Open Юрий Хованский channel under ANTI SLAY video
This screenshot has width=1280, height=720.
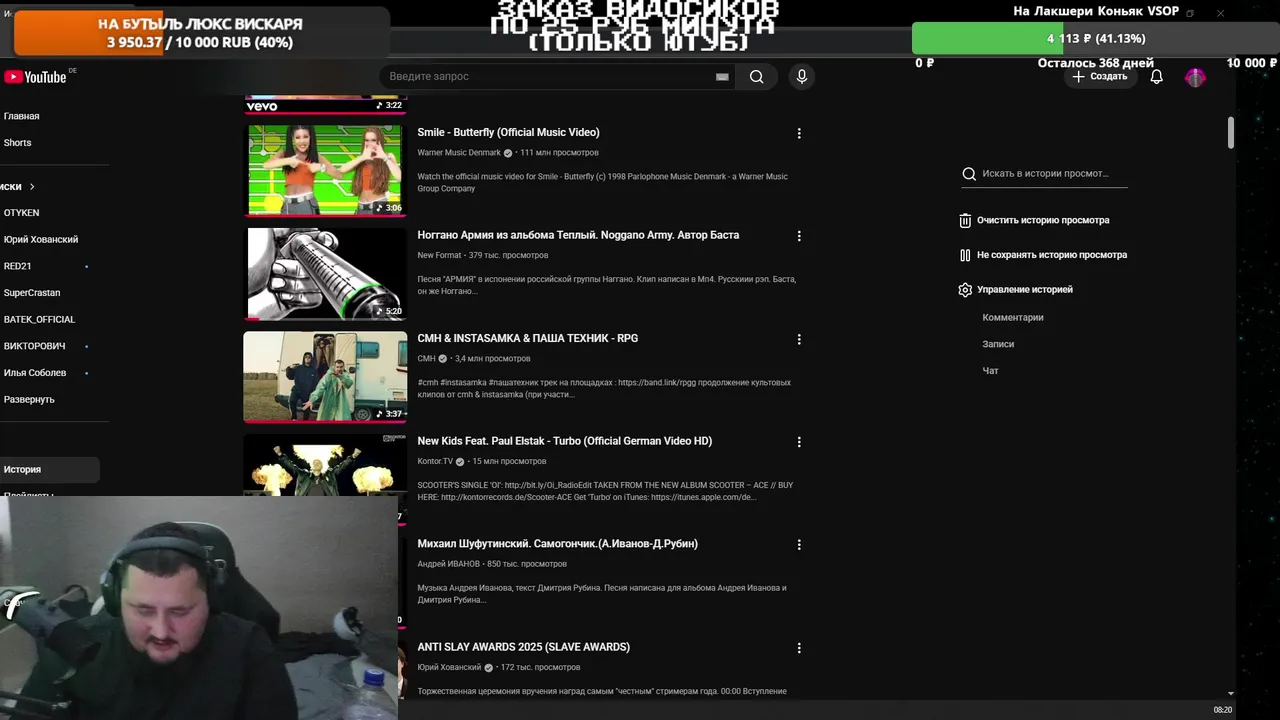click(449, 668)
